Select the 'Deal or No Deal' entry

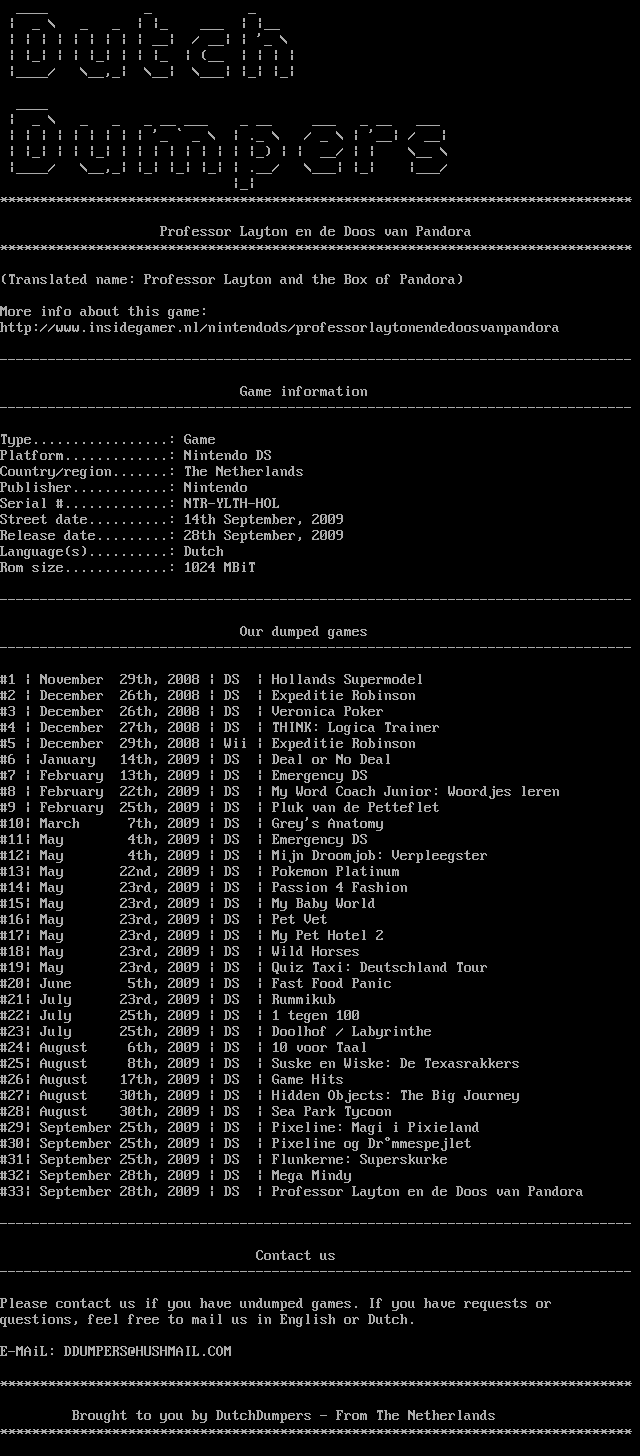point(331,760)
